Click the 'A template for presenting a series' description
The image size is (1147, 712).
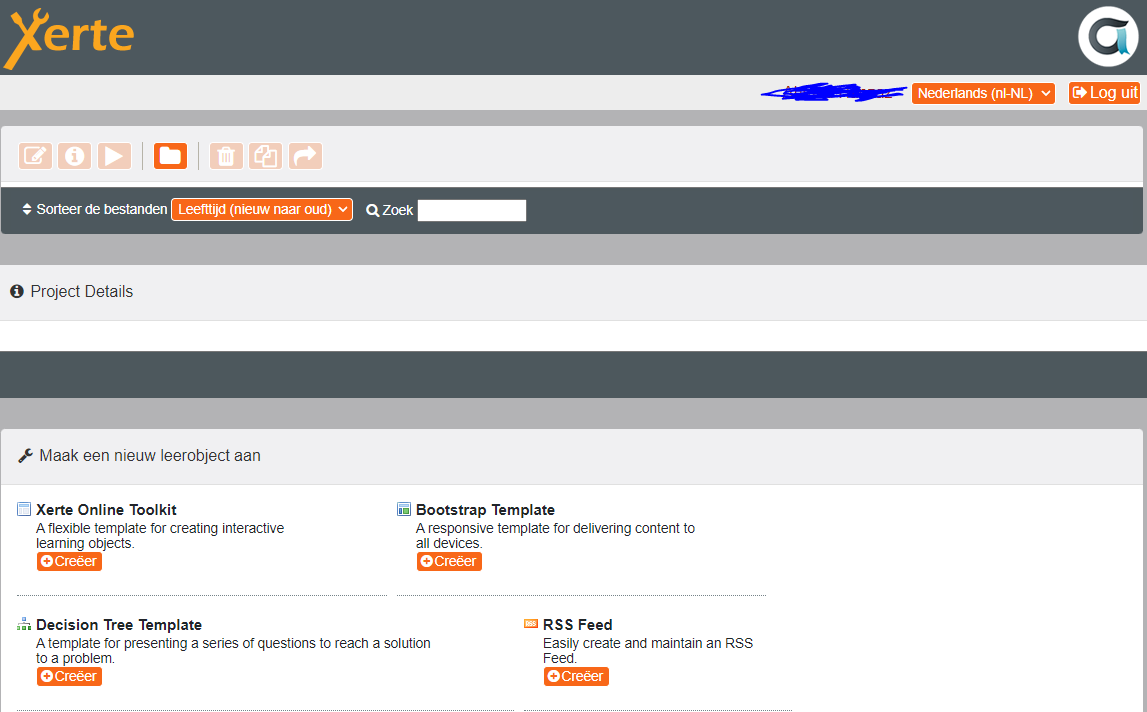coord(233,651)
